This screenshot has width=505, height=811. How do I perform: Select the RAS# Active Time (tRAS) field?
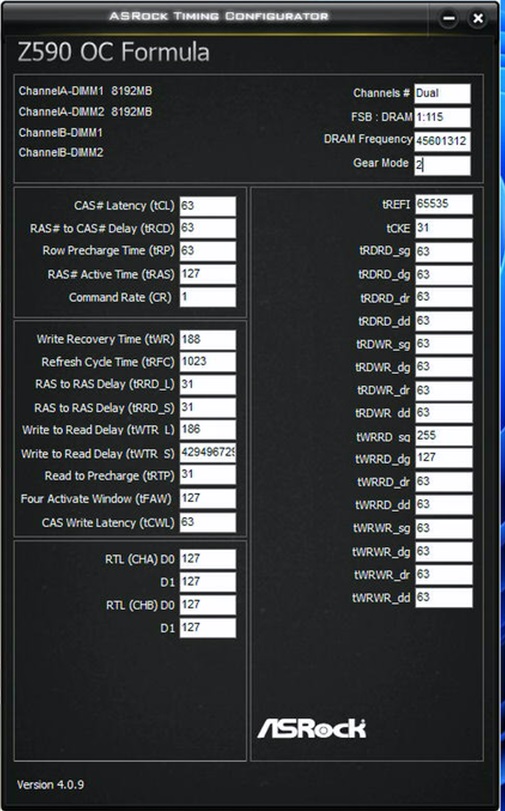[207, 274]
